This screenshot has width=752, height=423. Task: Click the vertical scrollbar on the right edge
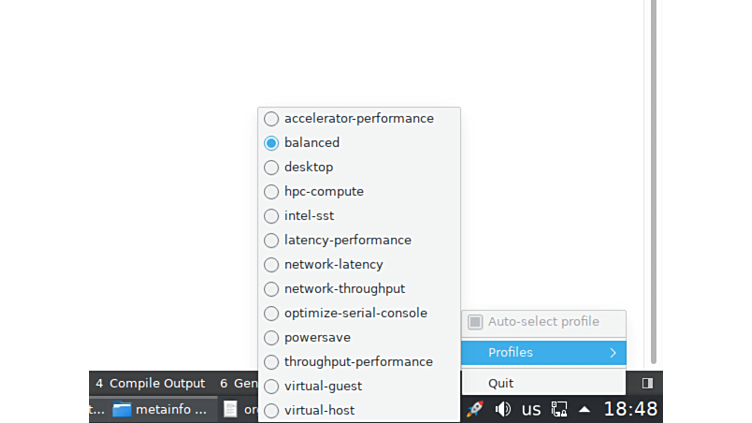click(x=655, y=180)
